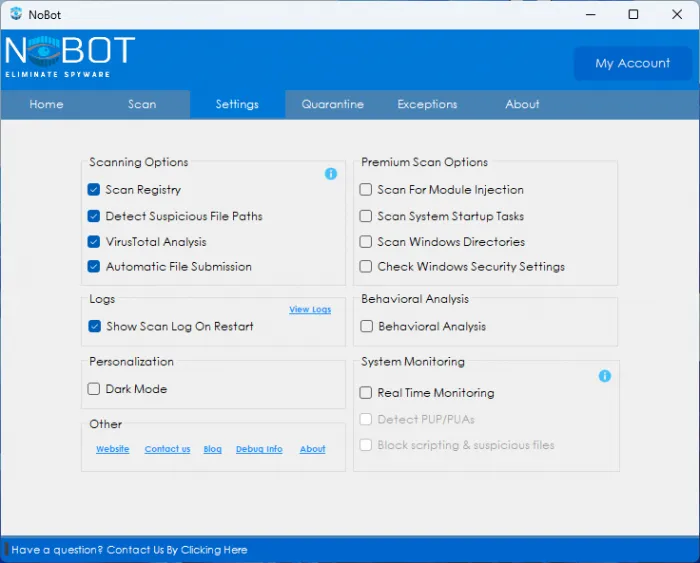This screenshot has height=563, width=700.
Task: Click the Contact us link
Action: tap(167, 449)
